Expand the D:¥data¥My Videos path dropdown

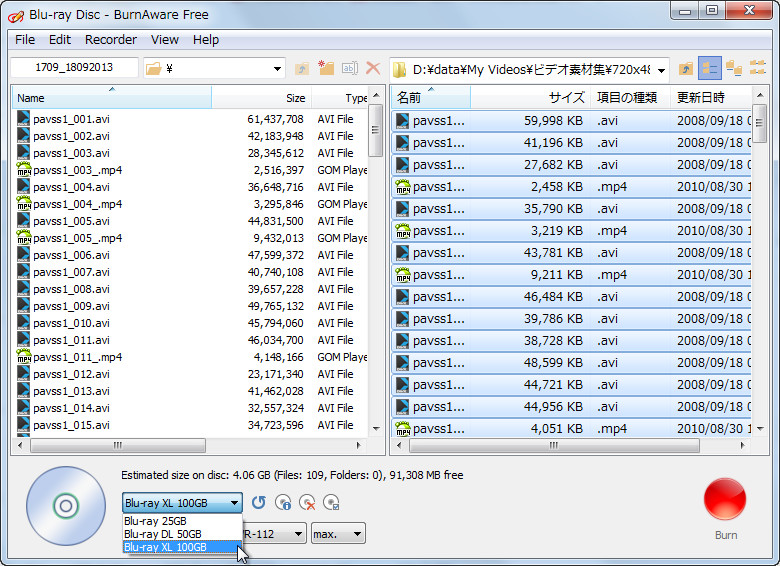point(662,70)
